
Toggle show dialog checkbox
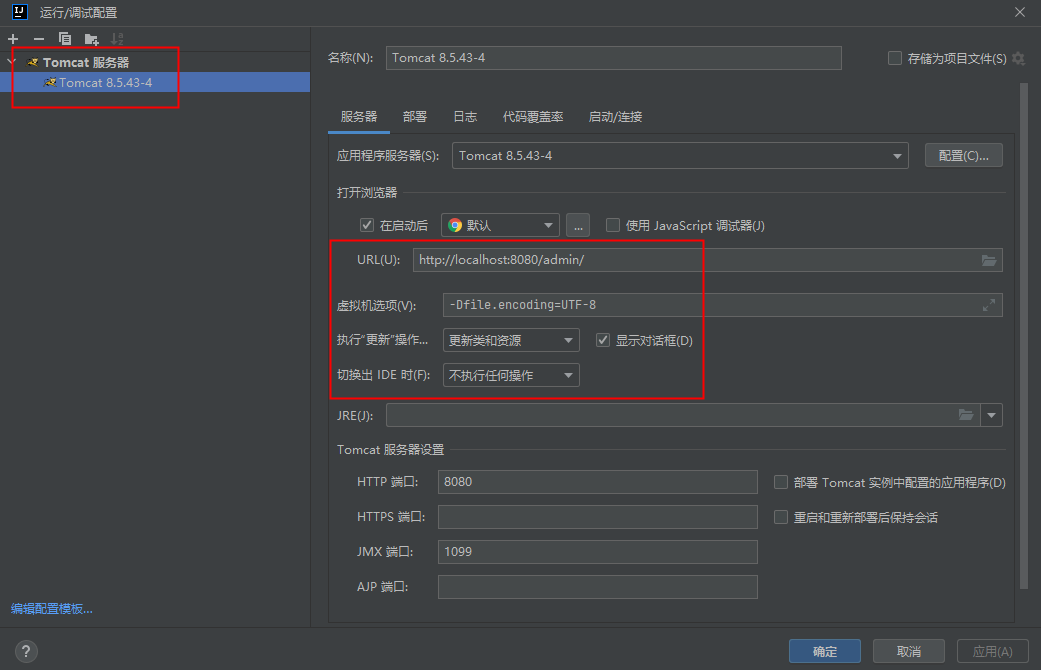click(603, 340)
